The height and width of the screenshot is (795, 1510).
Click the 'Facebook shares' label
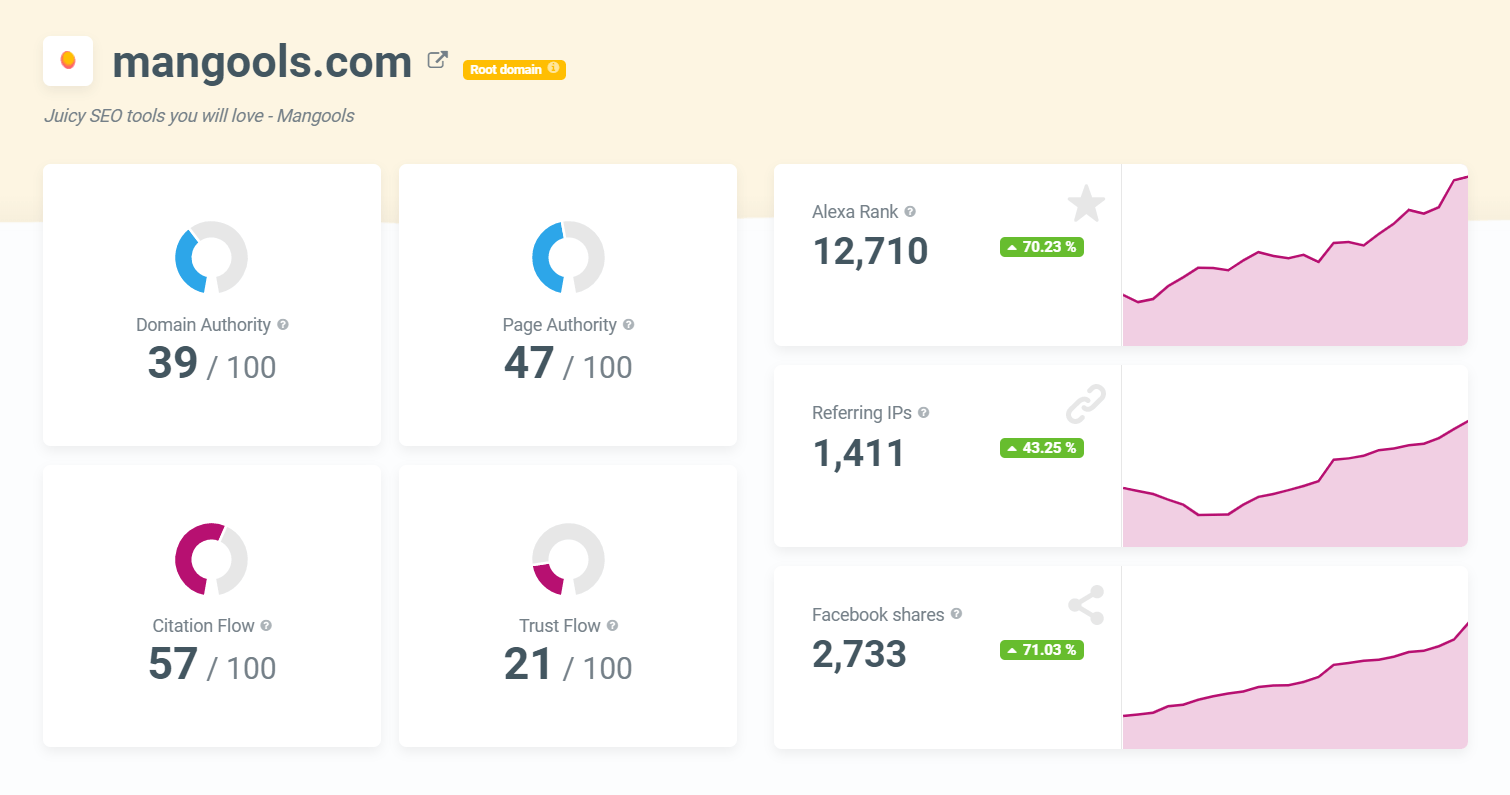click(x=878, y=615)
